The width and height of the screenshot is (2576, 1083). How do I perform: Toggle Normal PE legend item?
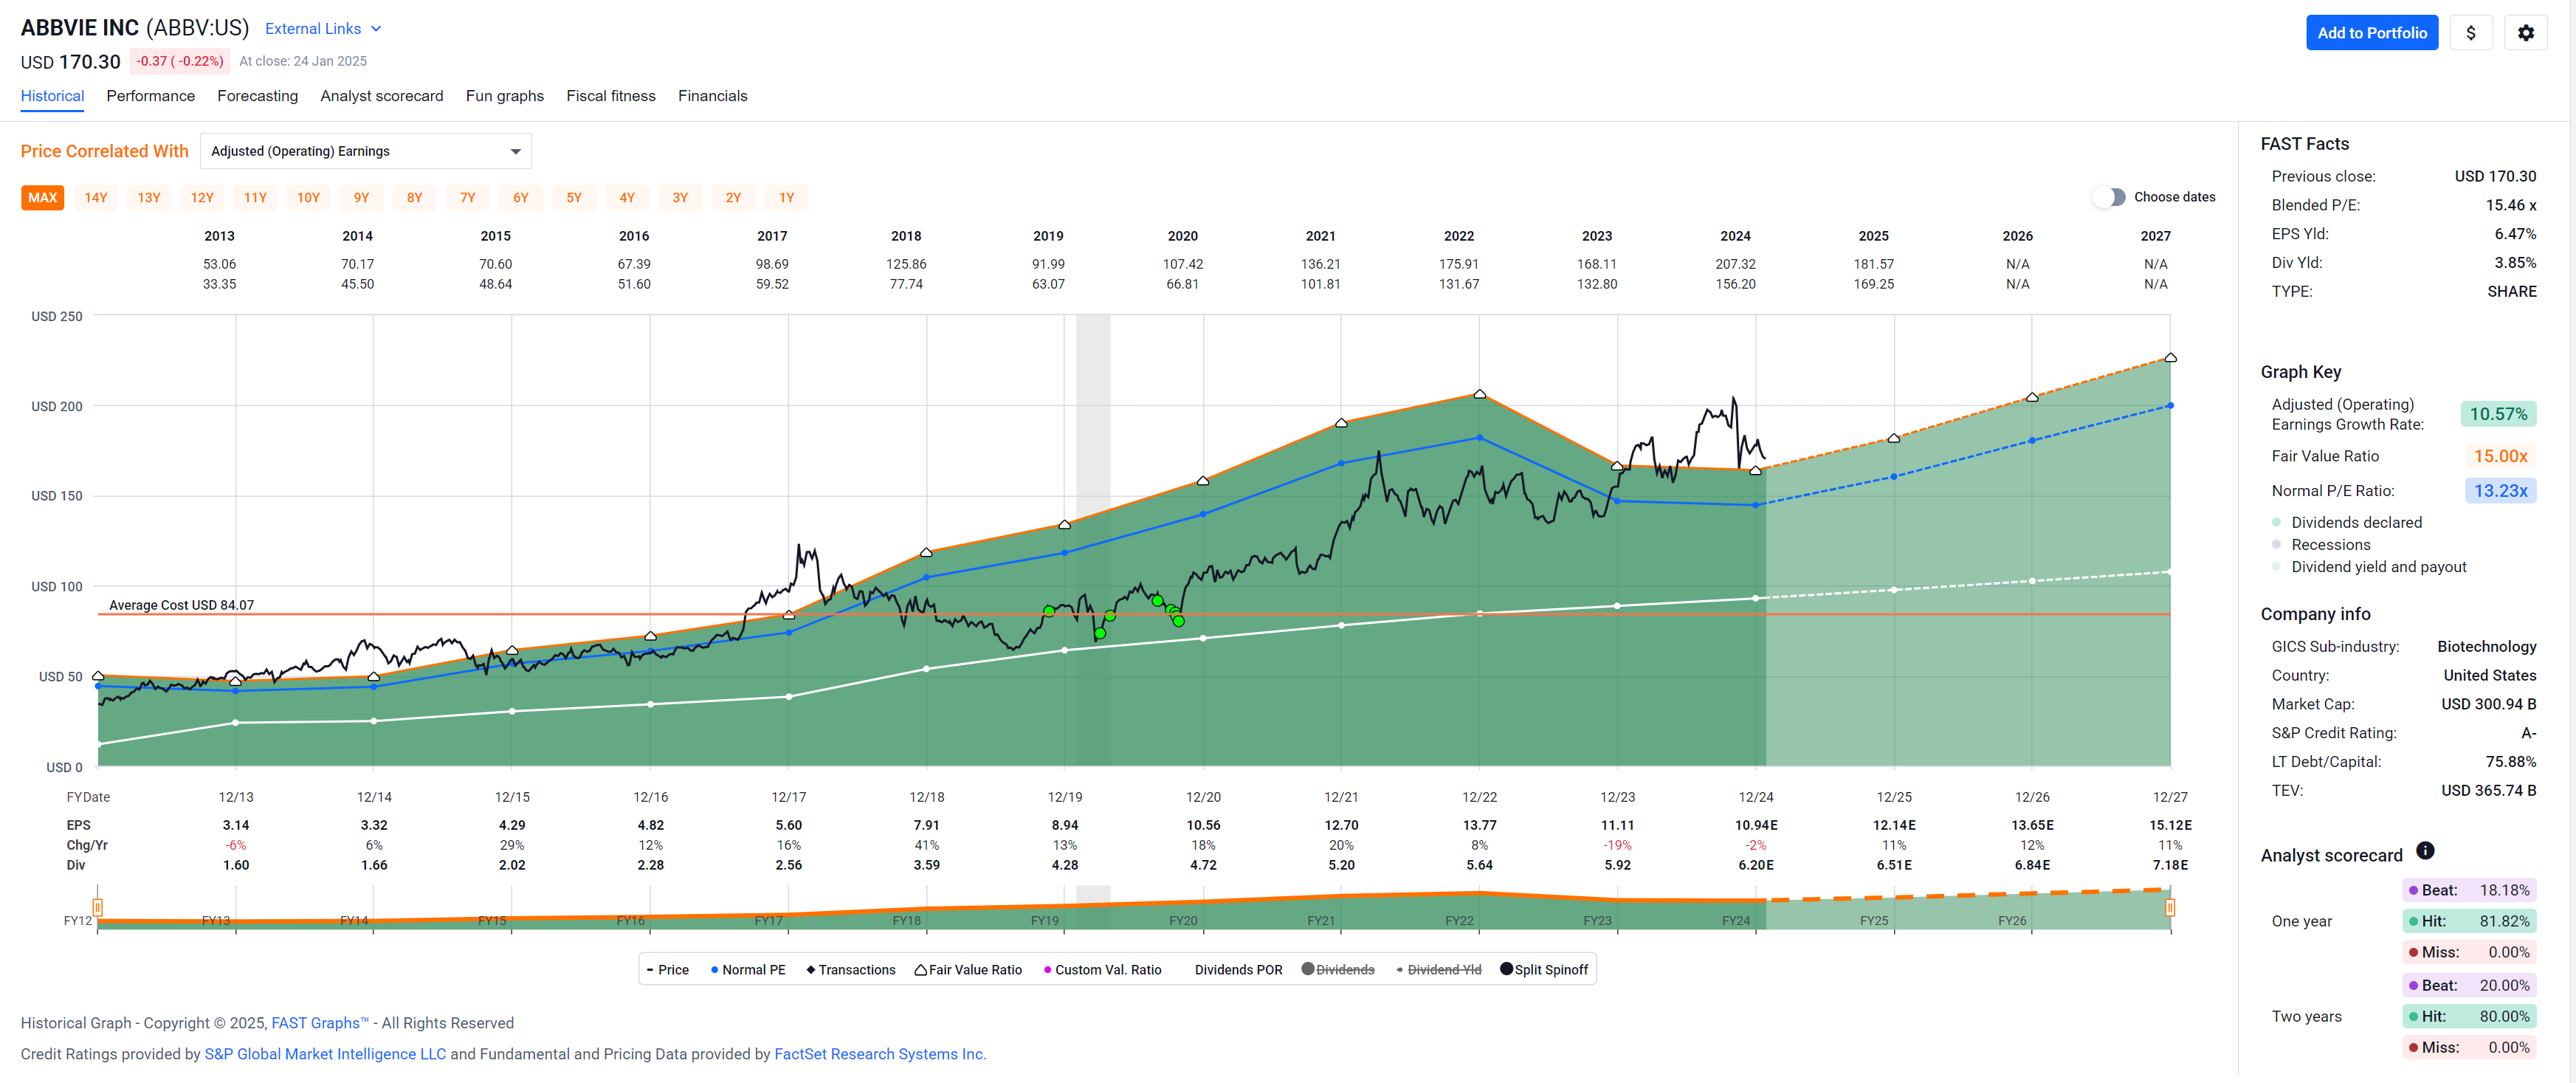point(748,970)
